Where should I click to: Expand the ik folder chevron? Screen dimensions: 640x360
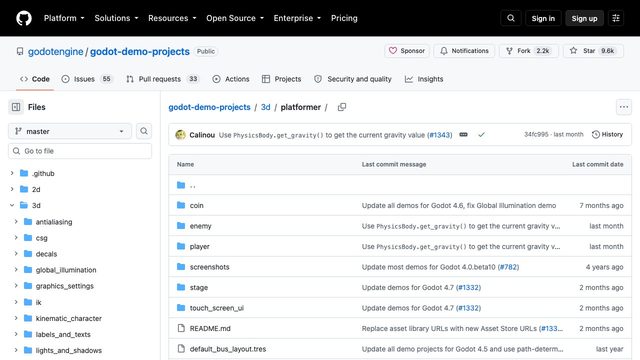(16, 302)
